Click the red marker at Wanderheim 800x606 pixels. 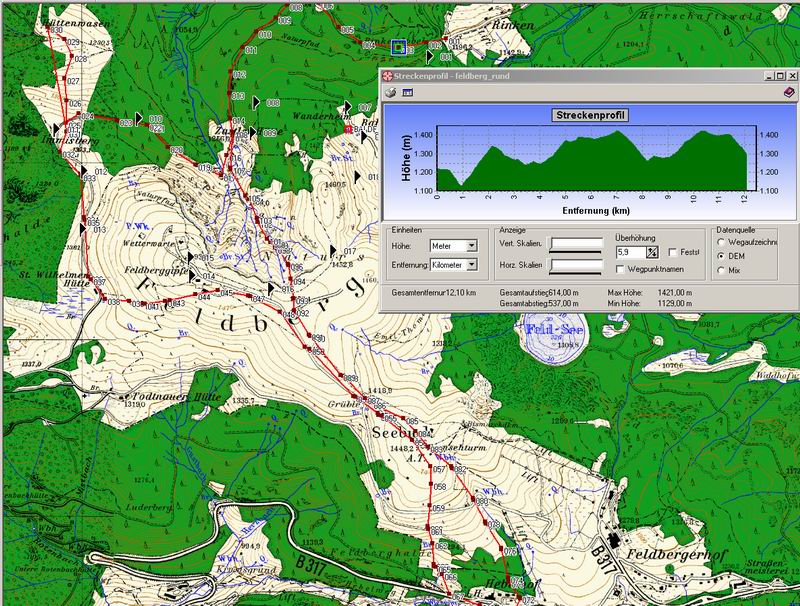click(x=348, y=130)
